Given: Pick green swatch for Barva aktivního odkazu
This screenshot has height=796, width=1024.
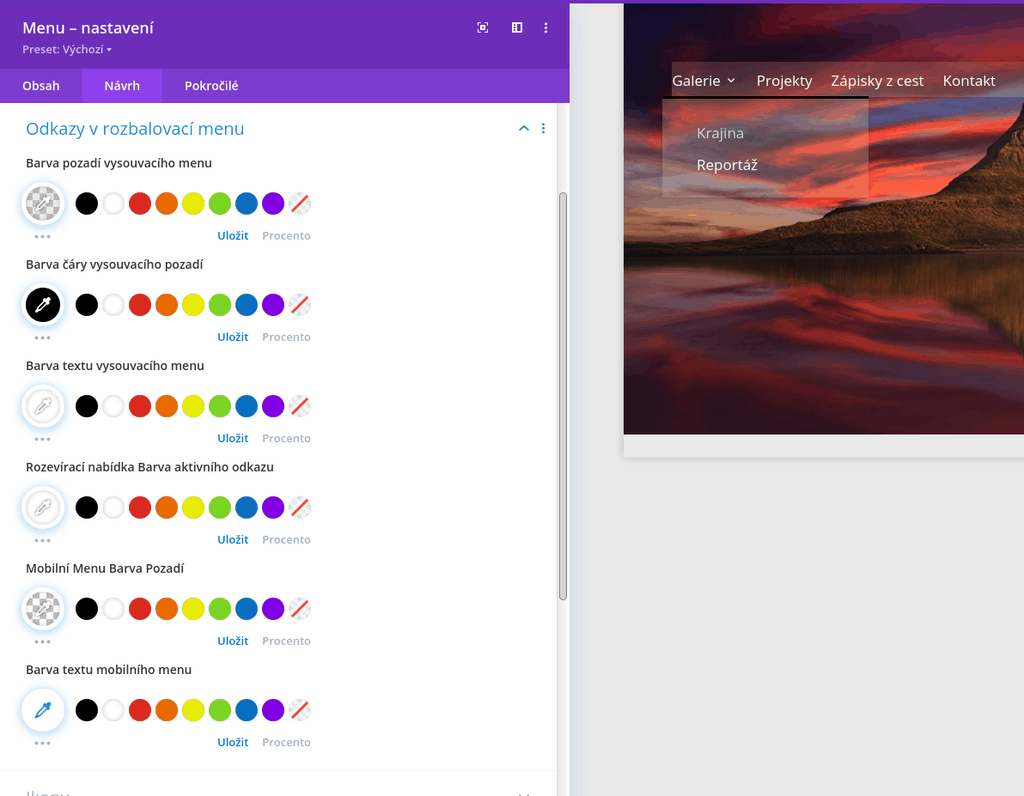Looking at the screenshot, I should click(x=220, y=507).
